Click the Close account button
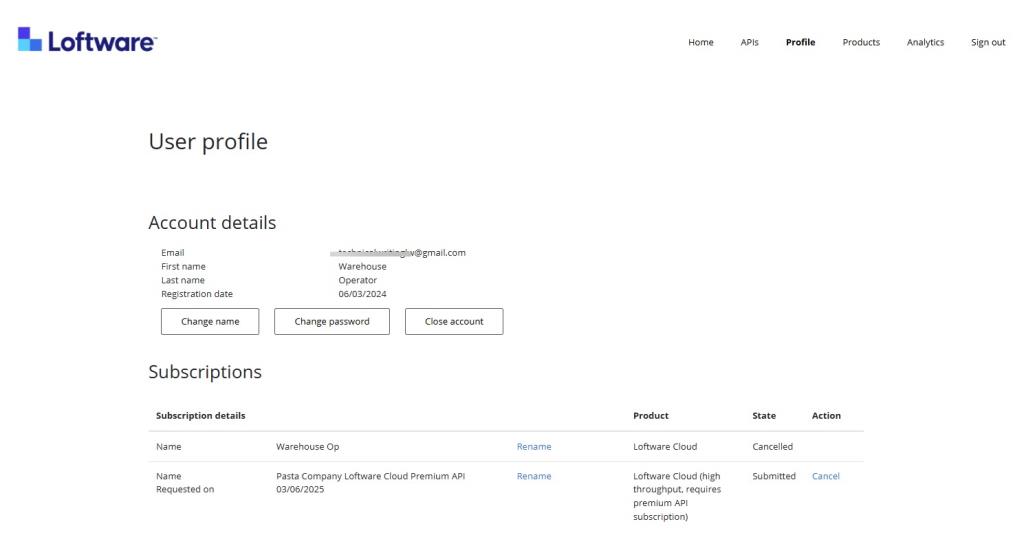This screenshot has height=535, width=1024. click(454, 321)
